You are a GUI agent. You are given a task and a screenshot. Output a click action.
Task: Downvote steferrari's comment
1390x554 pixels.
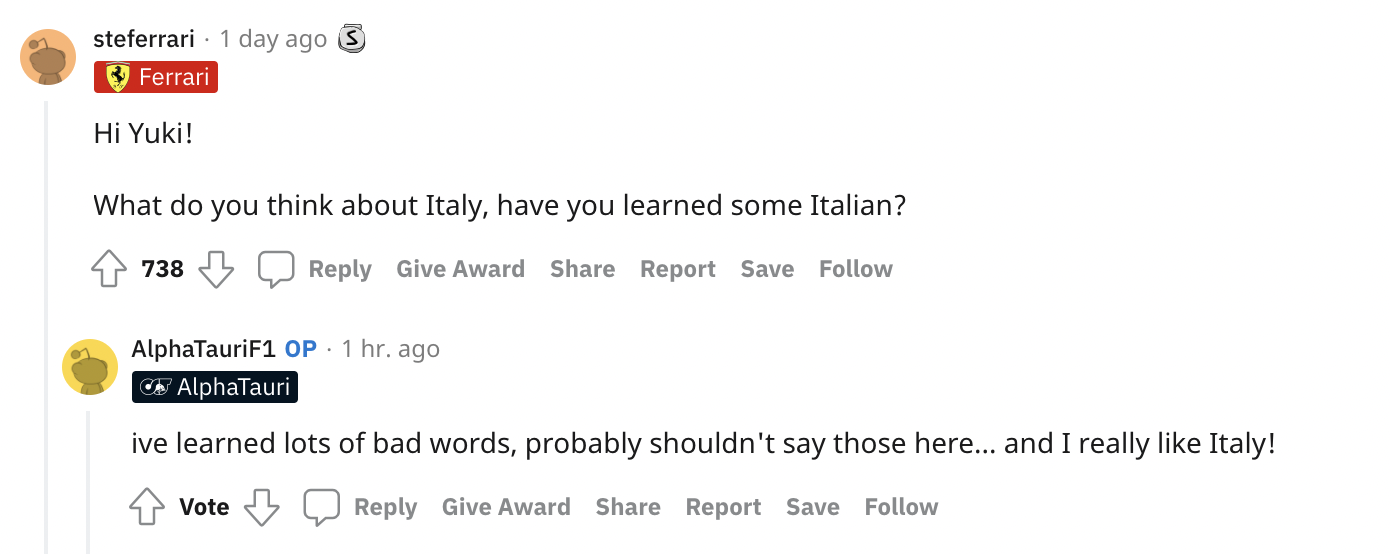coord(216,269)
